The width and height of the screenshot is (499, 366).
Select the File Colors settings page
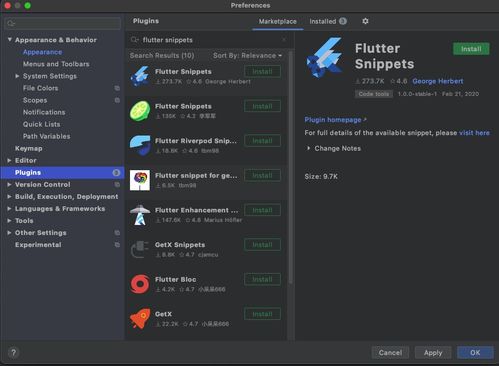(x=40, y=88)
